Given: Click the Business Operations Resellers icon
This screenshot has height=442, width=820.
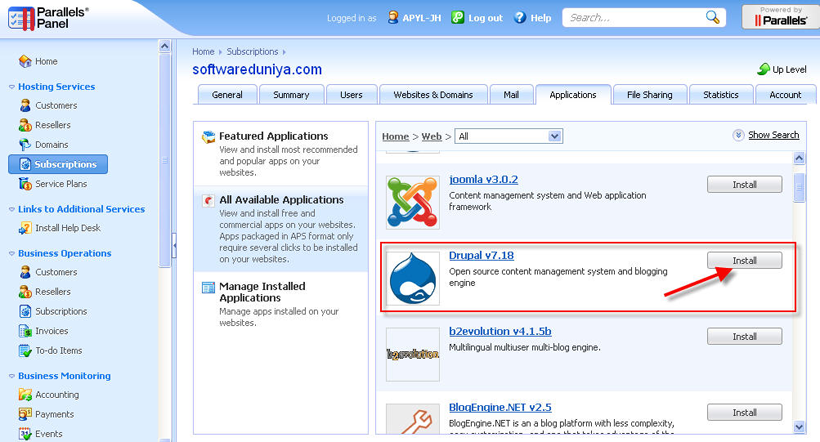Looking at the screenshot, I should pos(25,291).
